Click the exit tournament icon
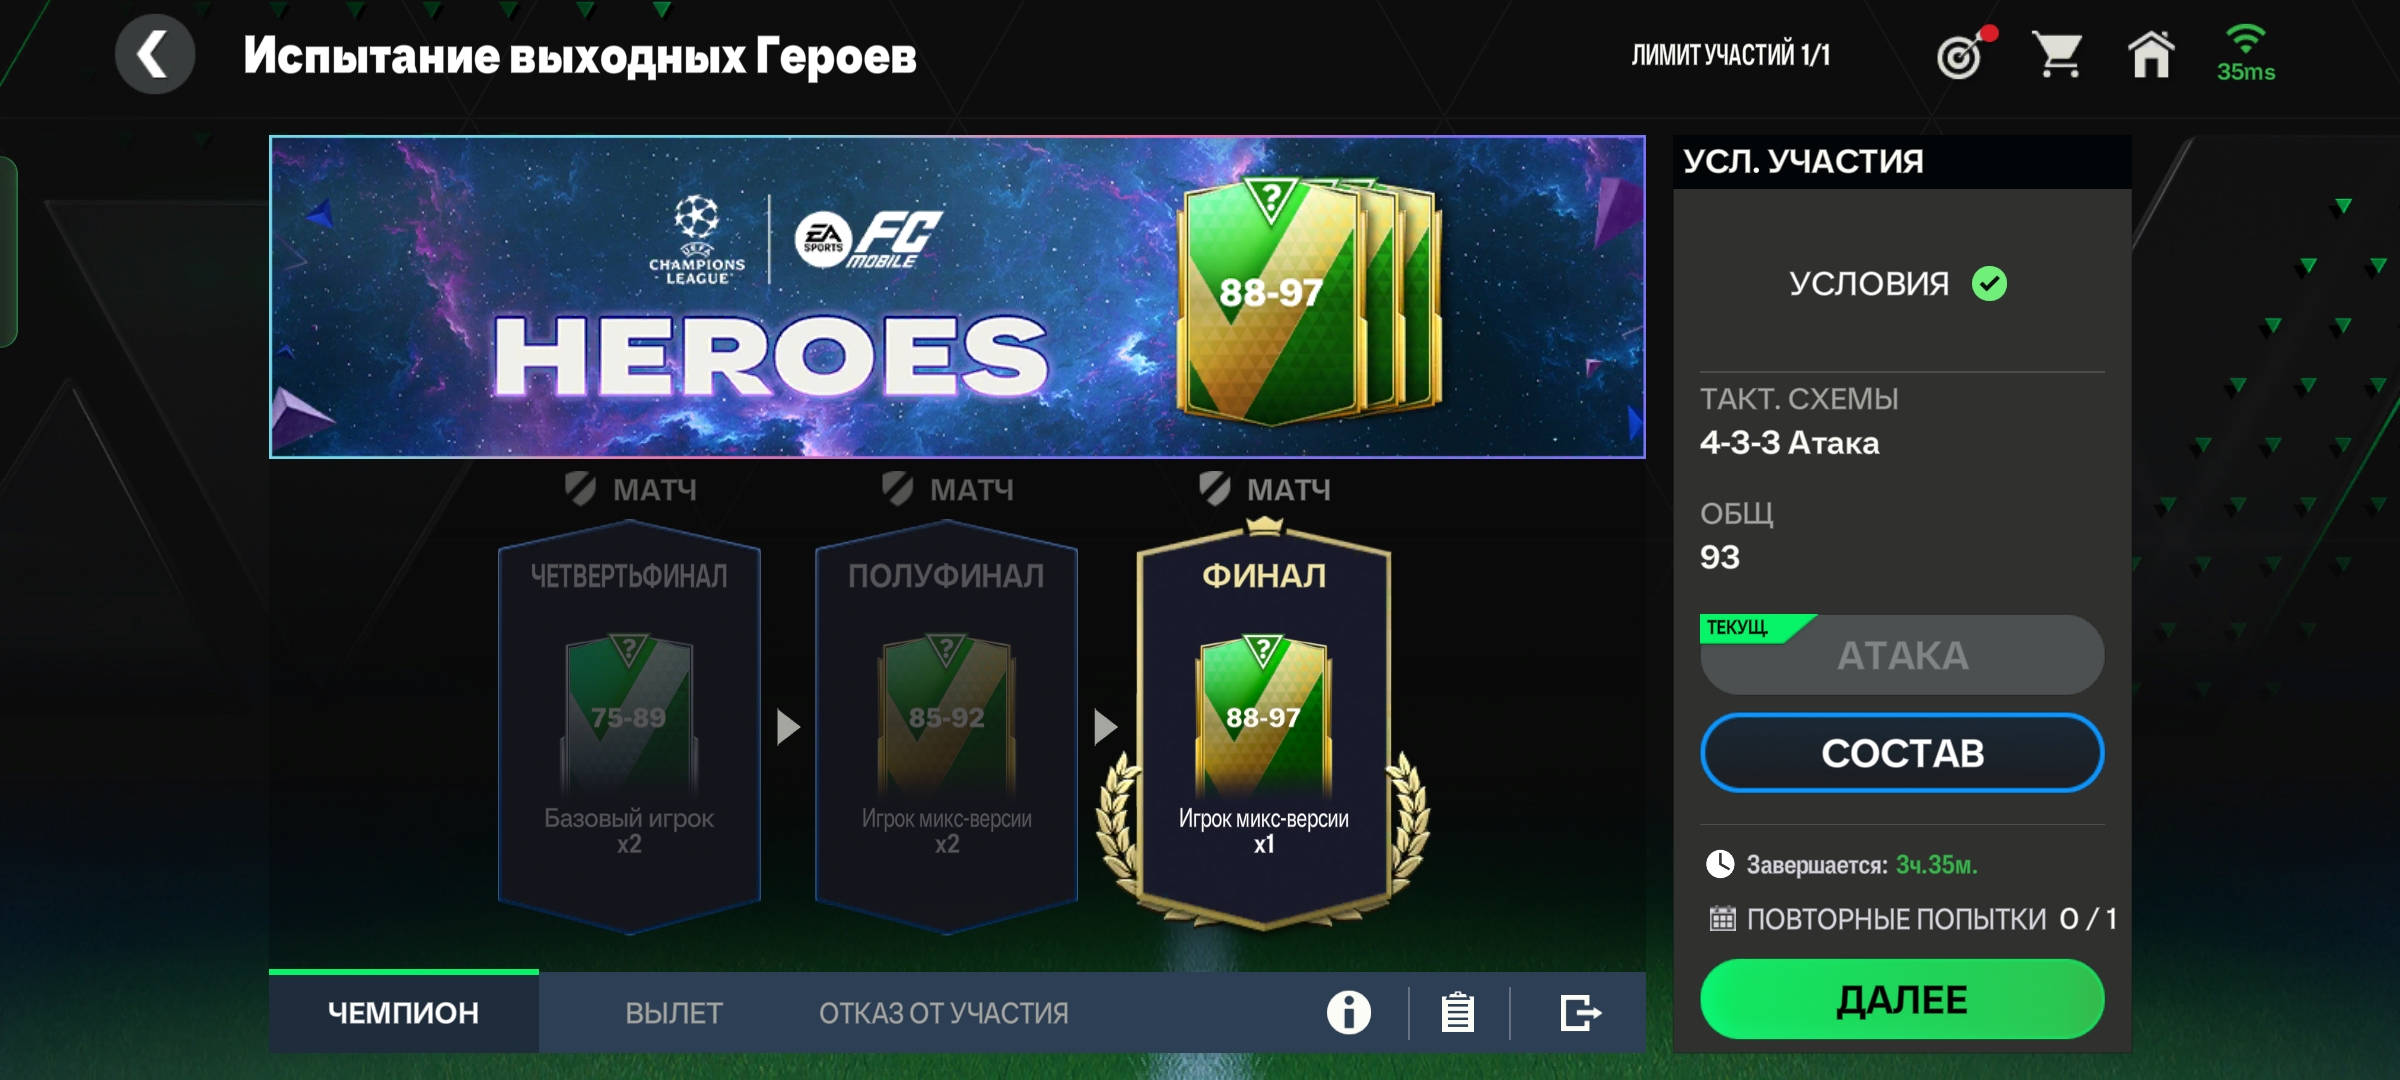 click(x=1580, y=1012)
